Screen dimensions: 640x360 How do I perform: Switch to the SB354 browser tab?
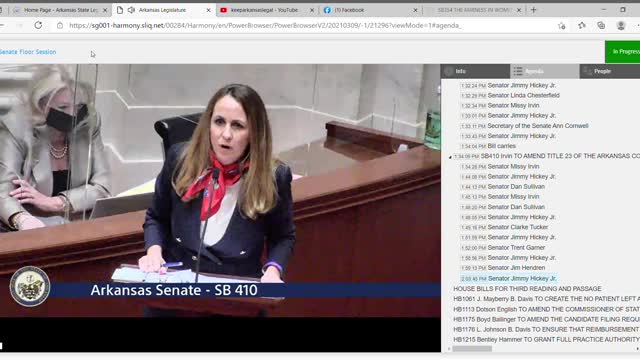click(473, 10)
